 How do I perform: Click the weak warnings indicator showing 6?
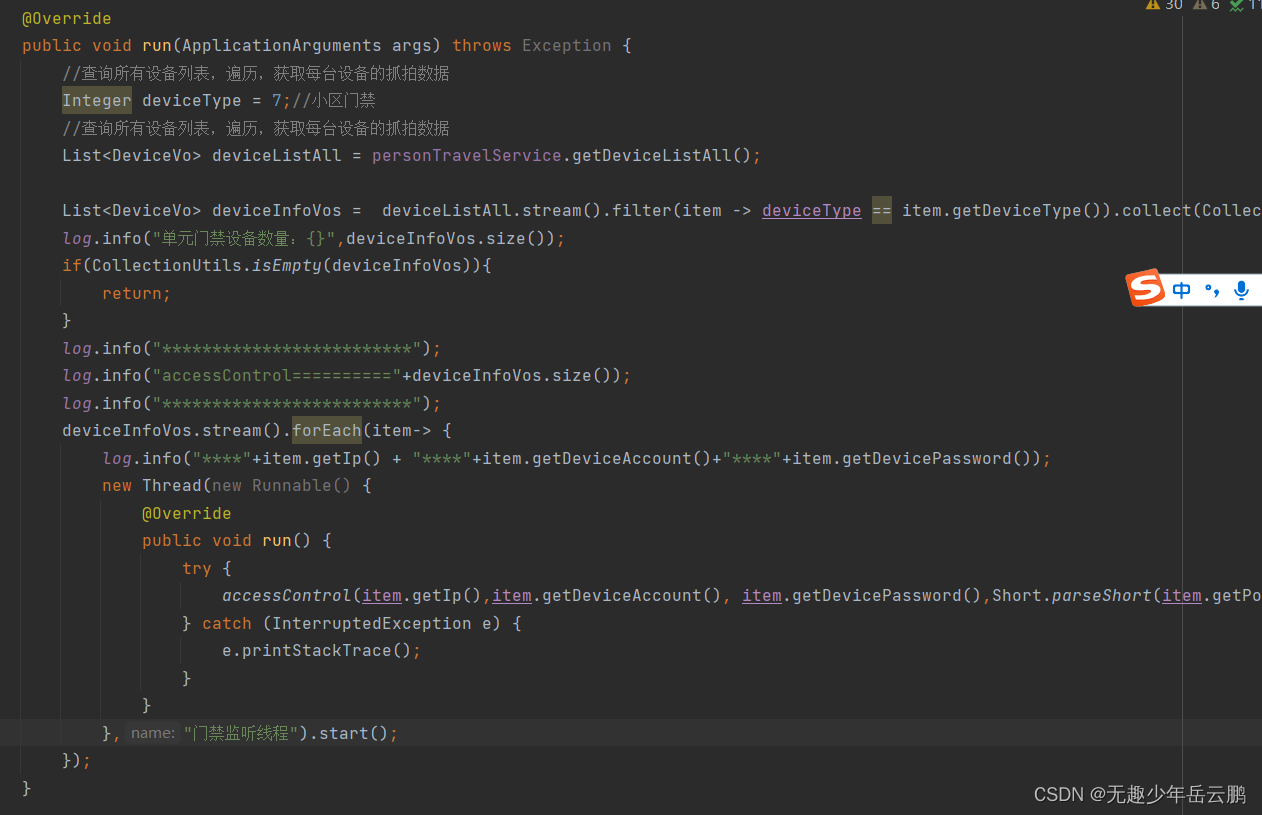pyautogui.click(x=1207, y=5)
